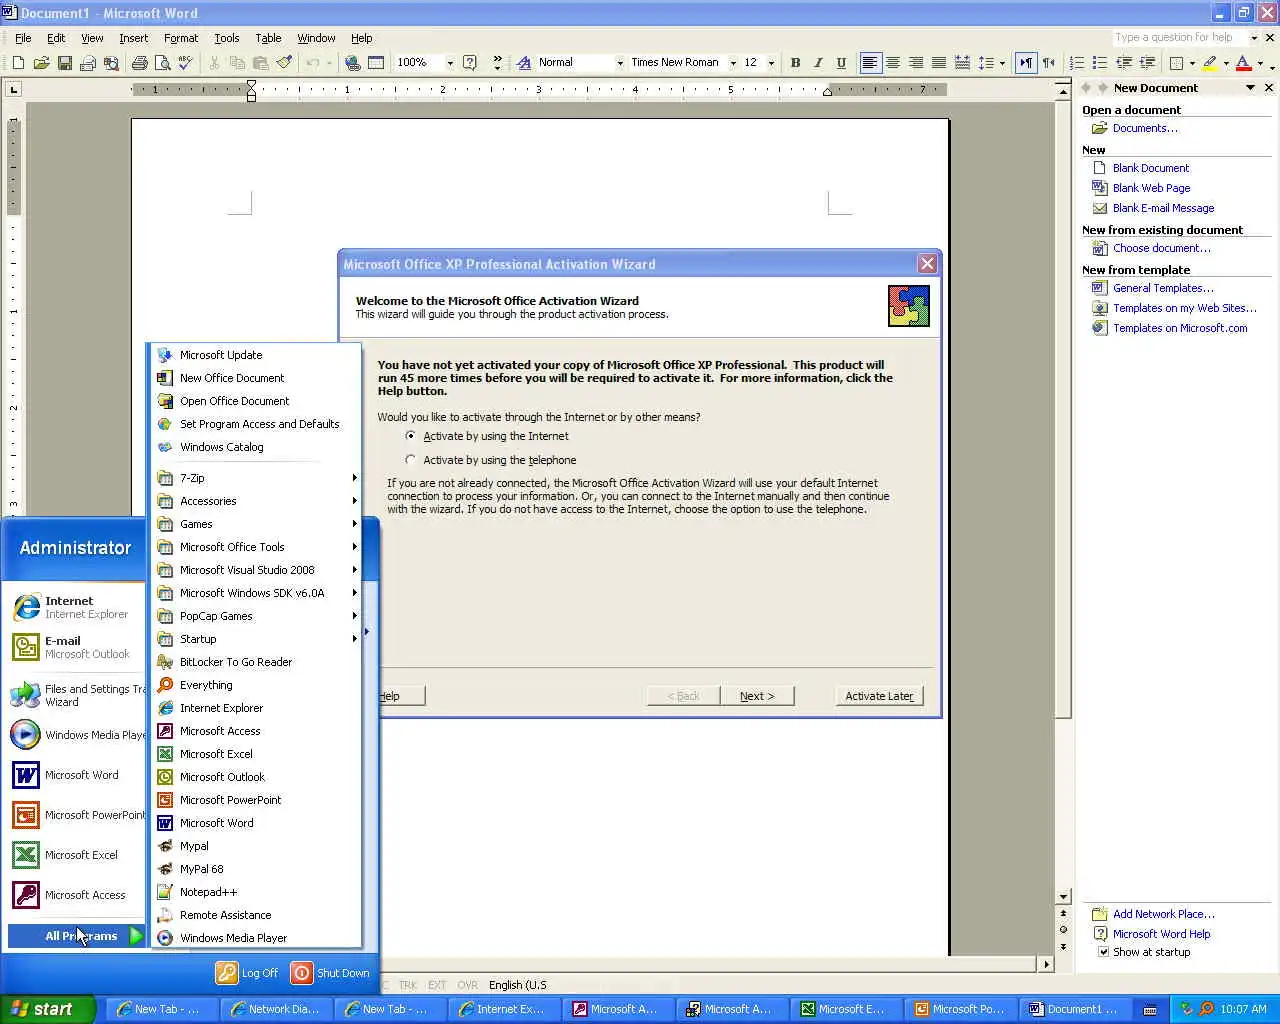Click the Log Off button
The image size is (1280, 1024).
click(247, 973)
